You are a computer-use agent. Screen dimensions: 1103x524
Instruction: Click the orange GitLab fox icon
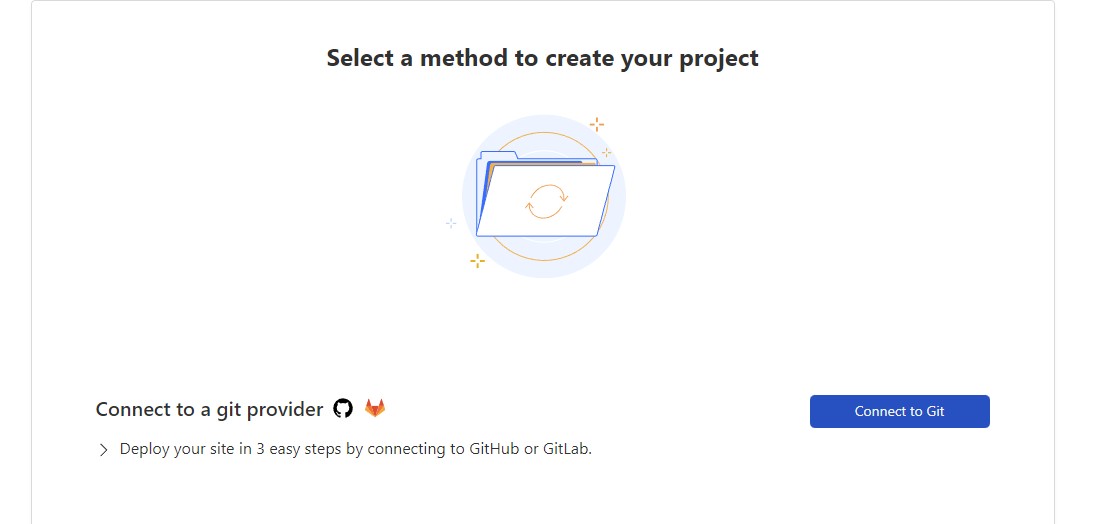coord(375,408)
